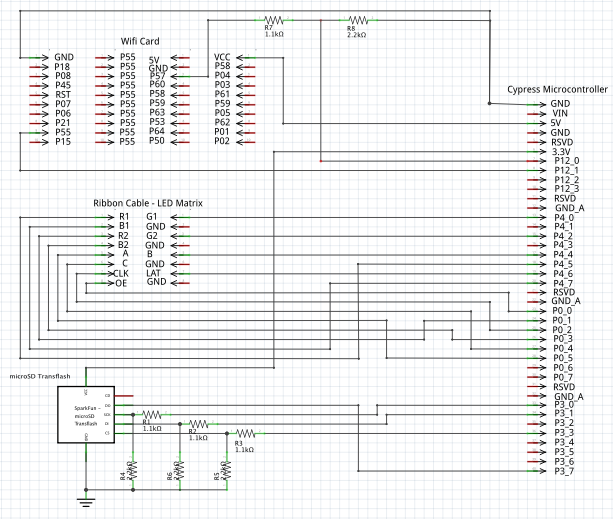Select the SparkFun microSD Transflash component box
Screen dimensions: 613x519
(x=86, y=415)
